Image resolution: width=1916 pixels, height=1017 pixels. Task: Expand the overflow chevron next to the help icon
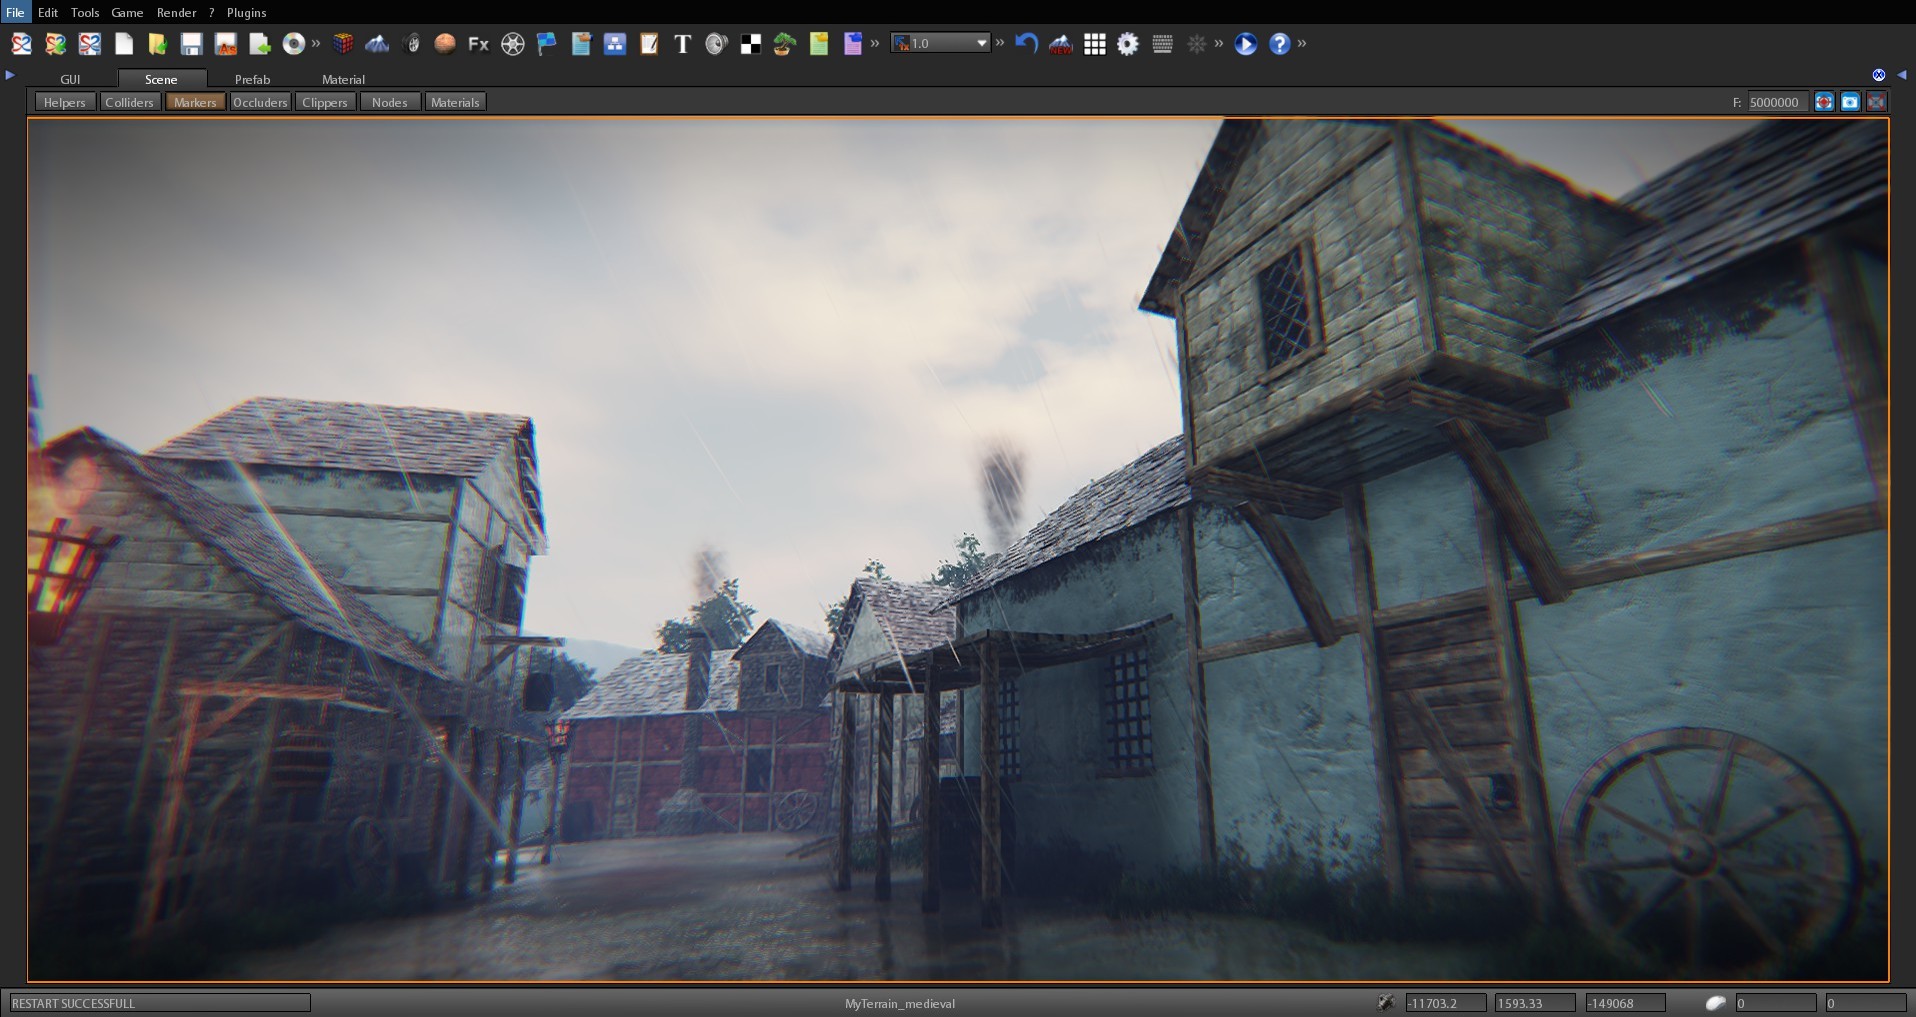coord(1301,43)
